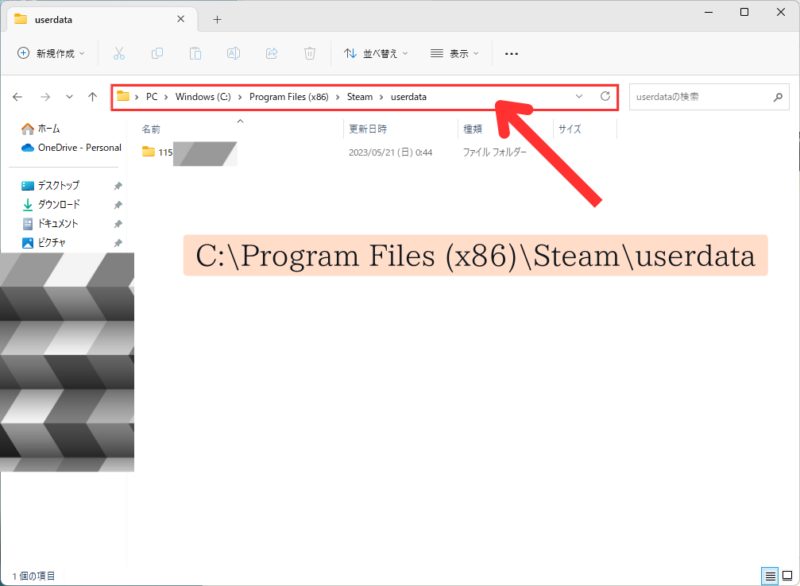Click the userdataの検索 search box
This screenshot has width=800, height=586.
[x=709, y=97]
